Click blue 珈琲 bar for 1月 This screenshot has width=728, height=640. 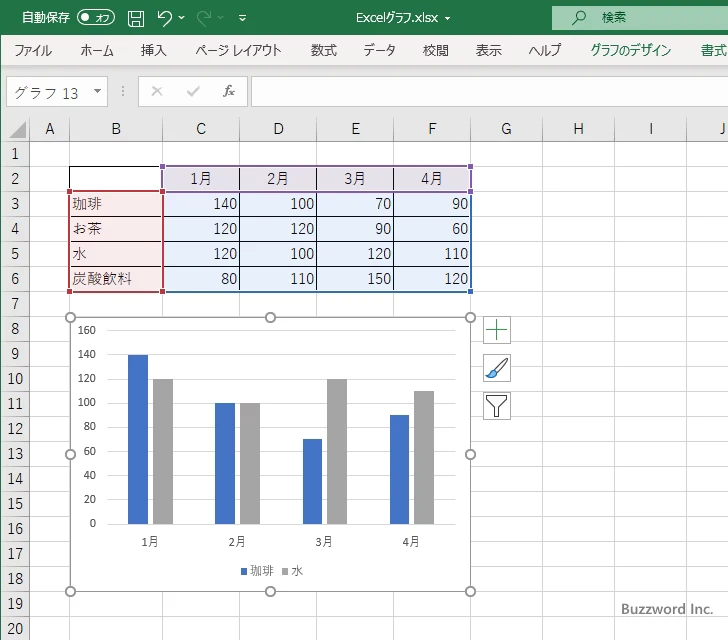click(138, 439)
